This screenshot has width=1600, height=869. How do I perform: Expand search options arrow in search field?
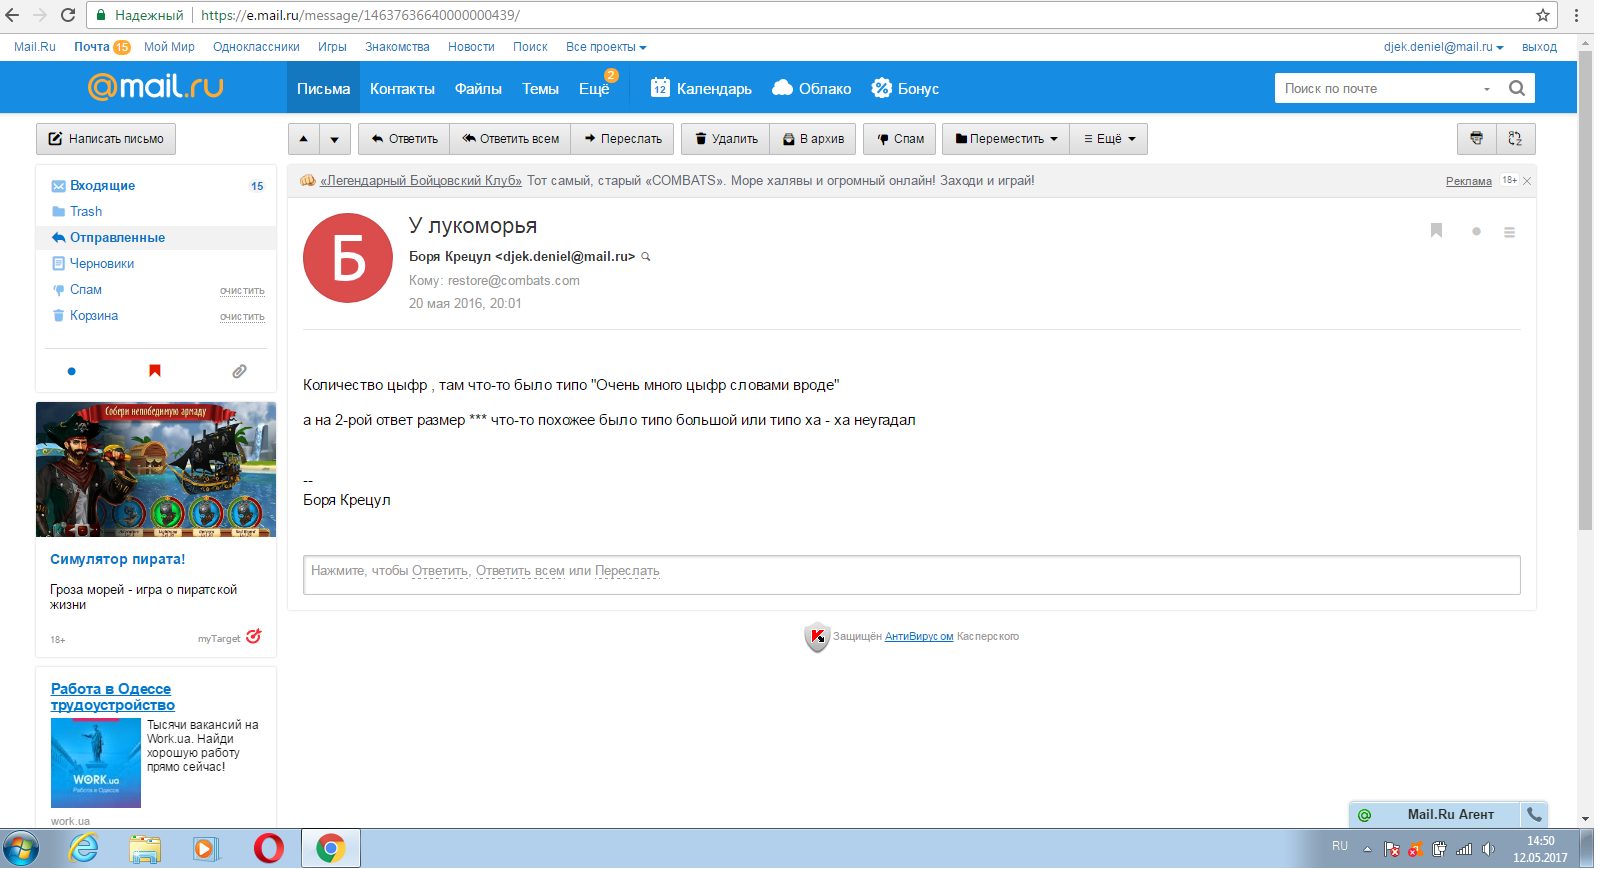(x=1487, y=89)
